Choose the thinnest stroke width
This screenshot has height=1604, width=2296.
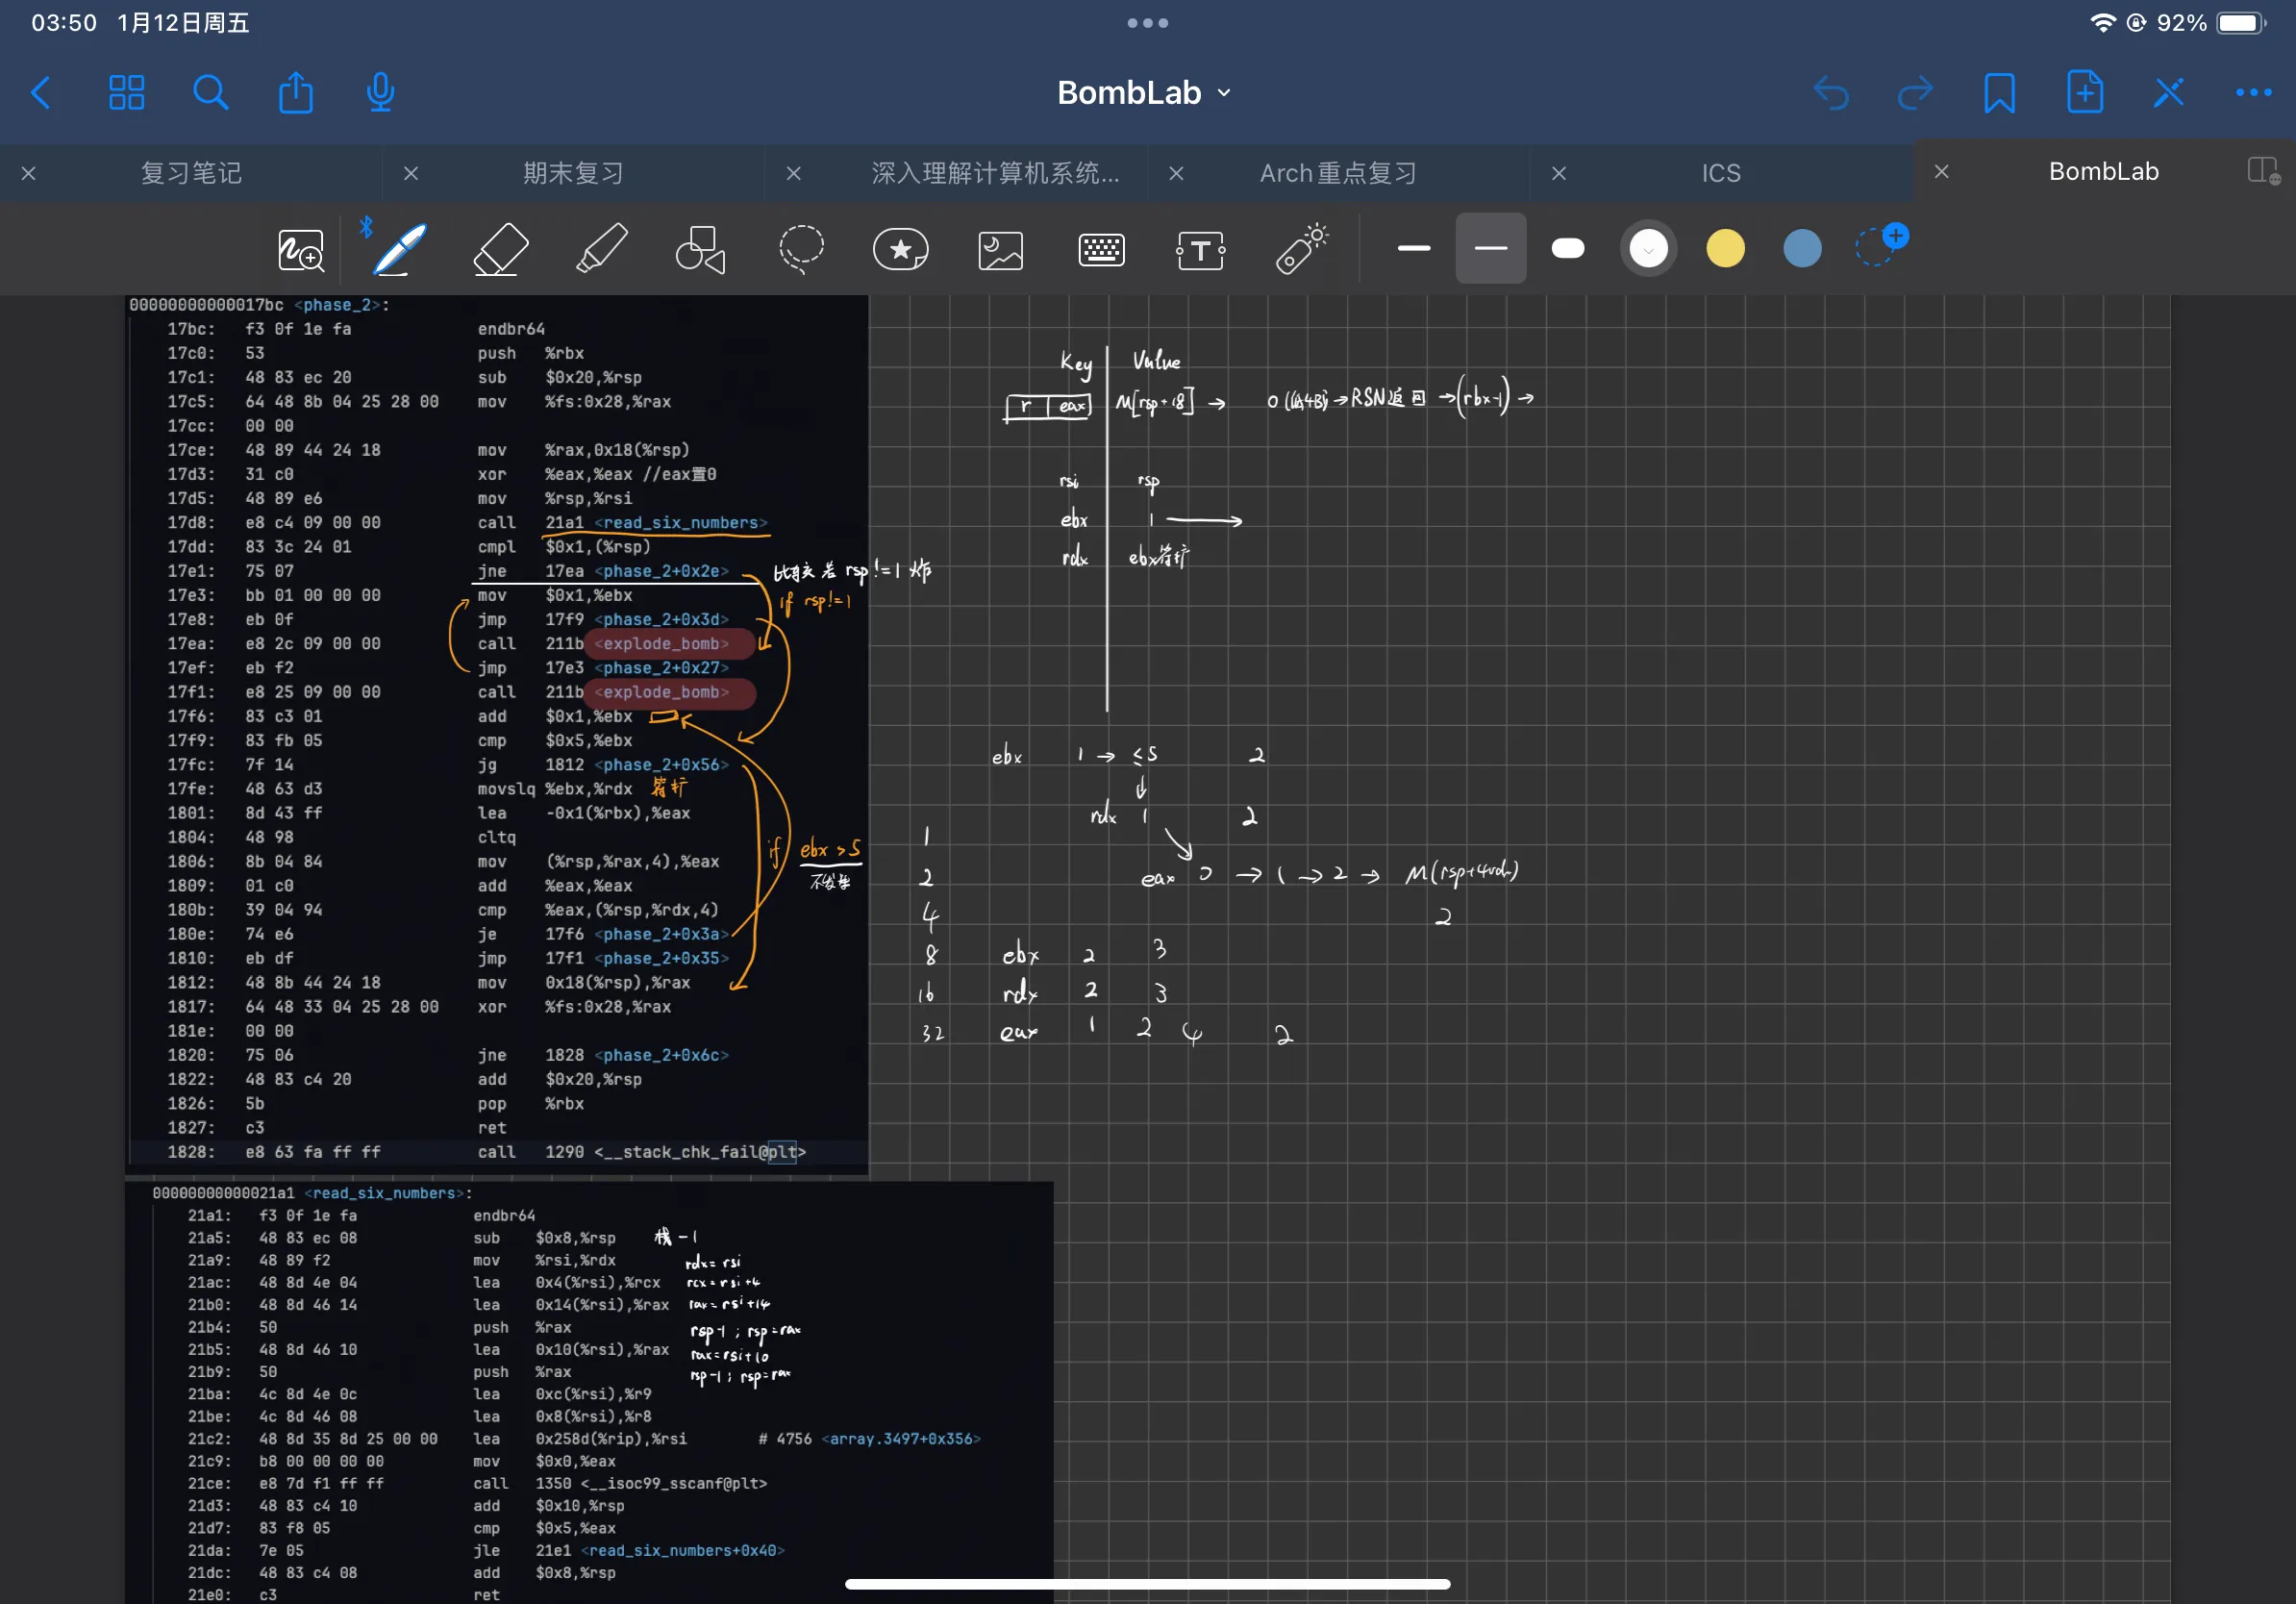[x=1413, y=248]
